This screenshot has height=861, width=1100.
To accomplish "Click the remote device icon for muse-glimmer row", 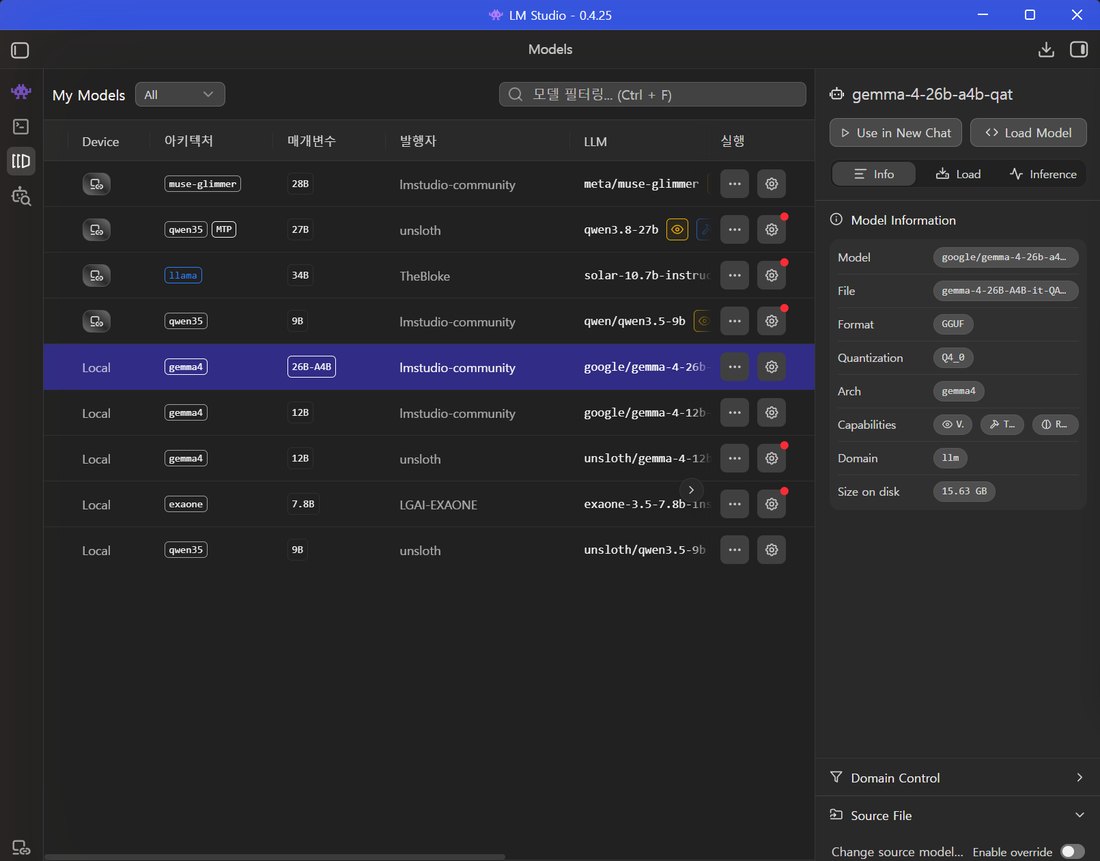I will click(96, 184).
